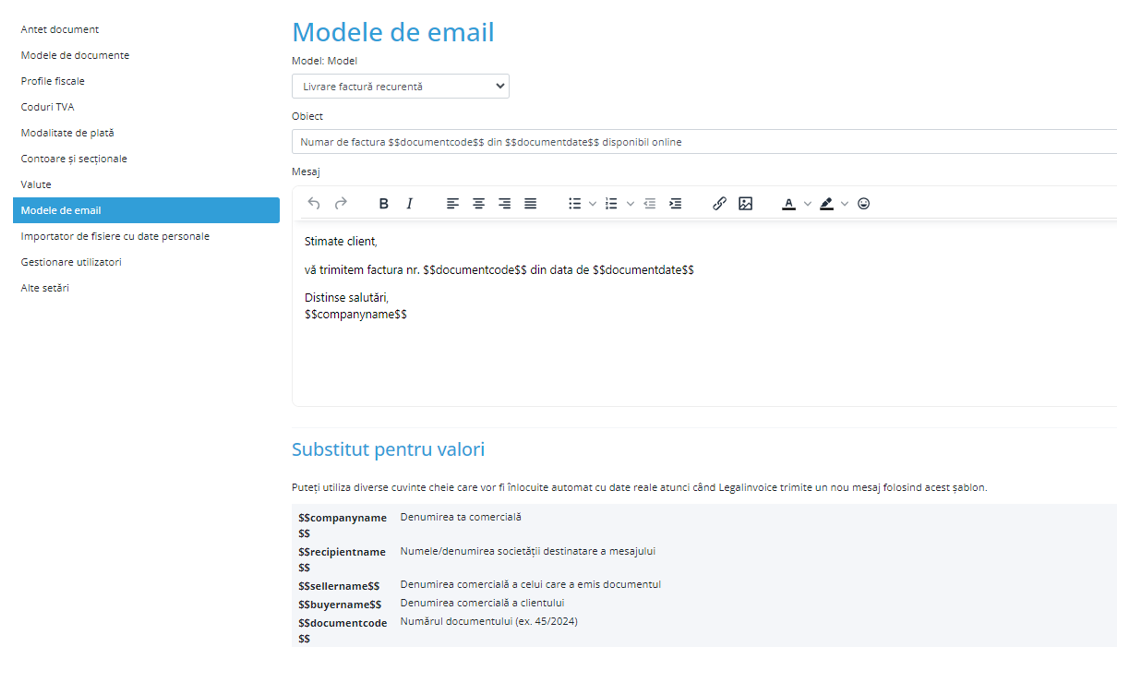Viewport: 1142px width, 687px height.
Task: Open Coduri TVA in the sidebar
Action: point(48,107)
